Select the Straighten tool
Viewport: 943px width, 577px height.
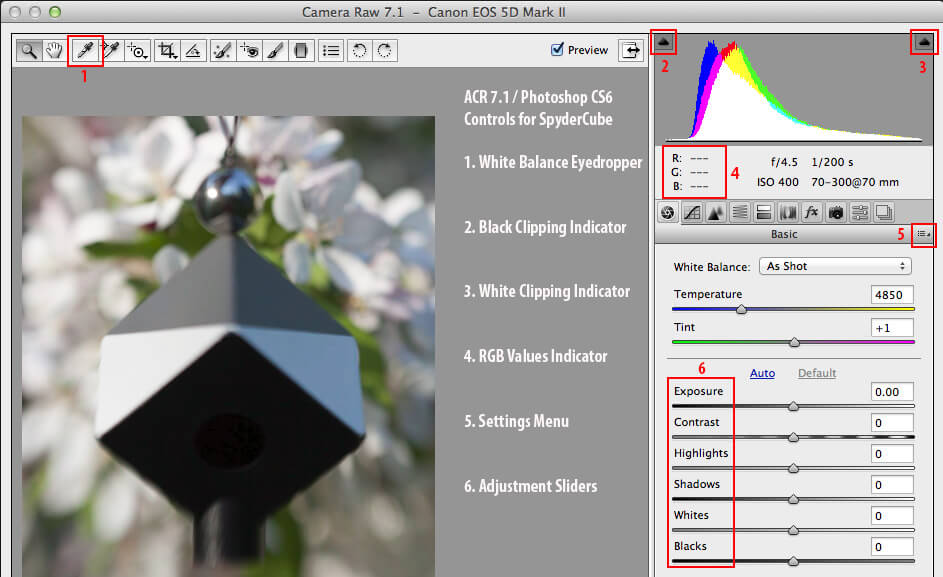tap(194, 50)
